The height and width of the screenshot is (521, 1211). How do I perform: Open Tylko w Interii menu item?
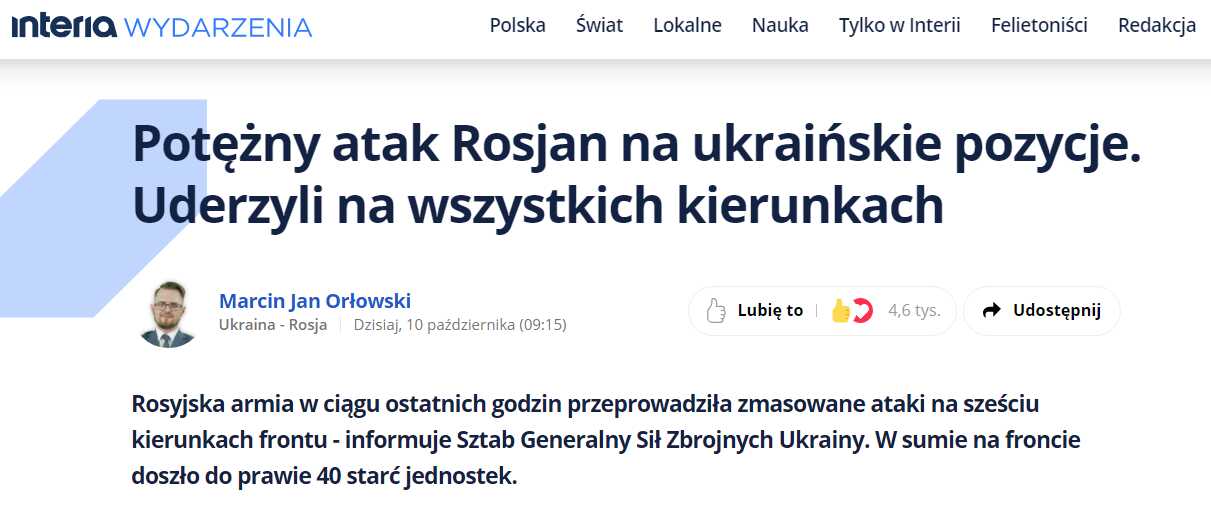(x=899, y=26)
